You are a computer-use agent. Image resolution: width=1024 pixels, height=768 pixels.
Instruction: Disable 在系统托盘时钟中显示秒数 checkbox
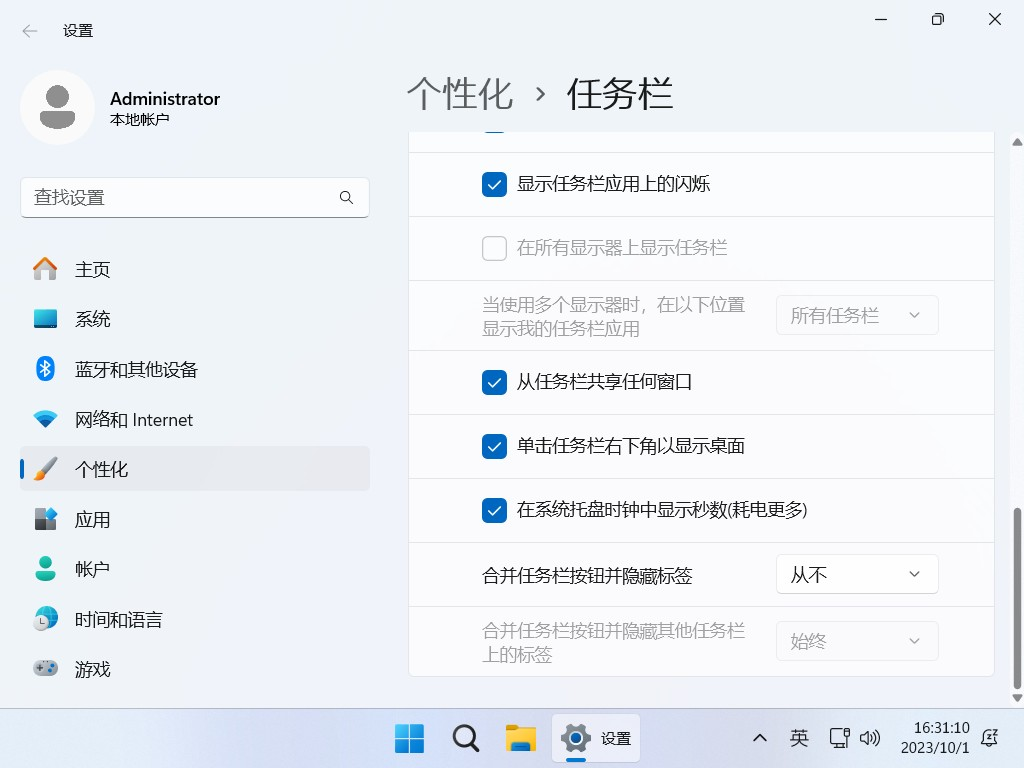[x=494, y=510]
